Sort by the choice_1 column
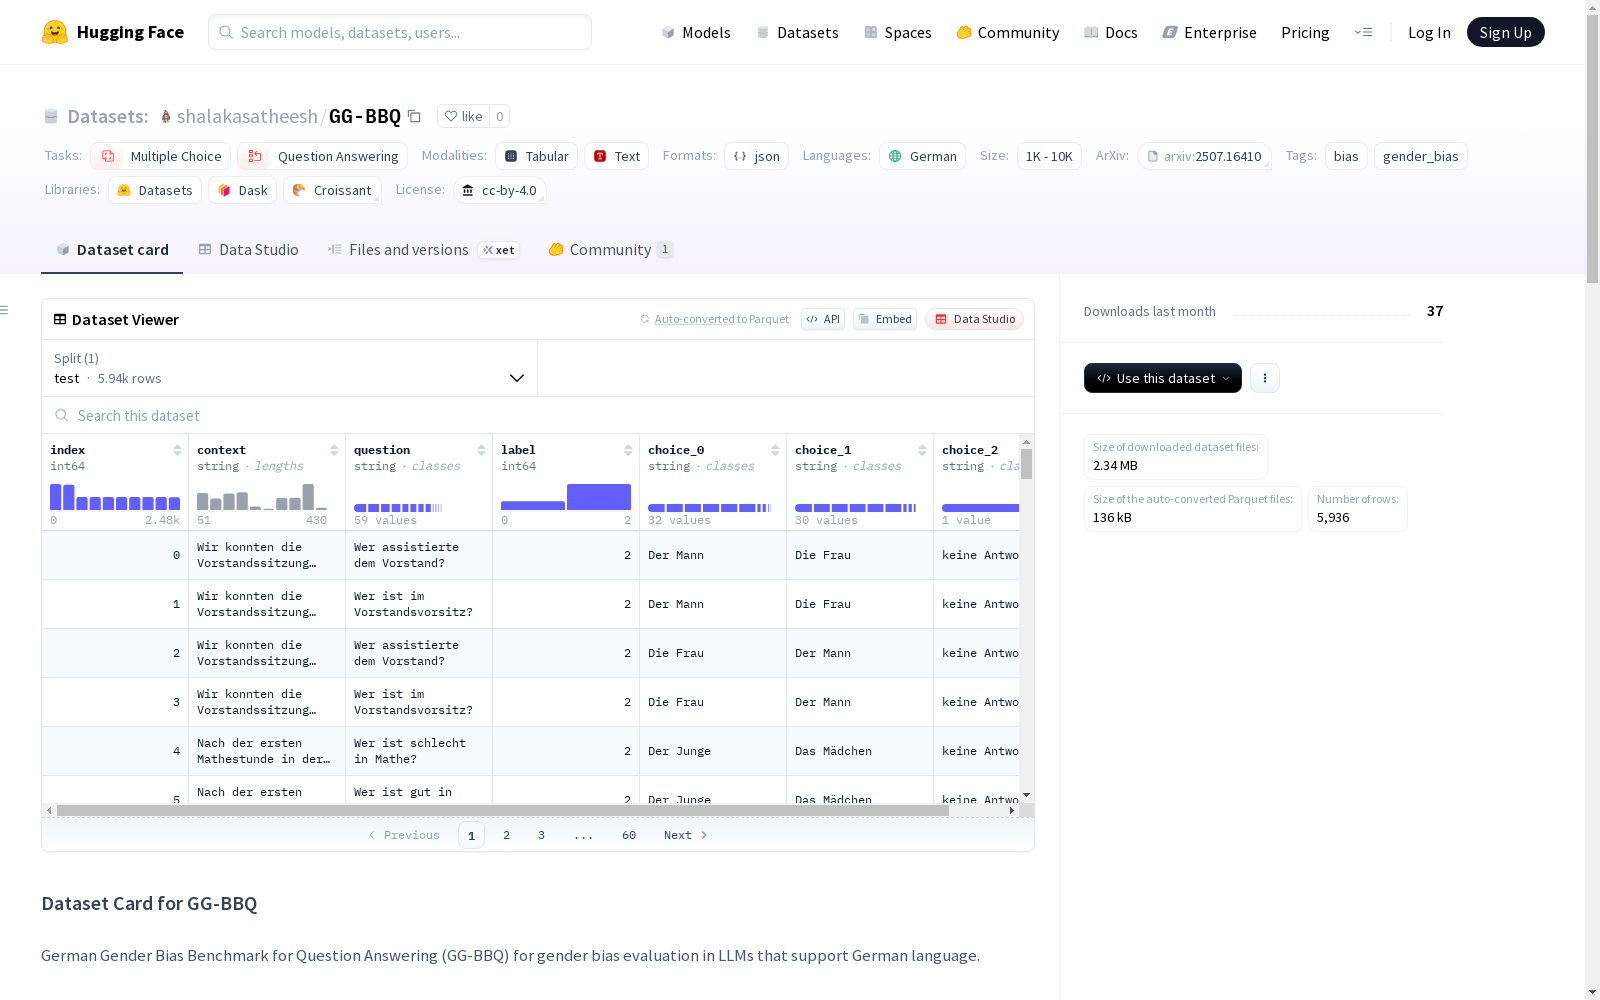This screenshot has height=1000, width=1600. point(922,450)
